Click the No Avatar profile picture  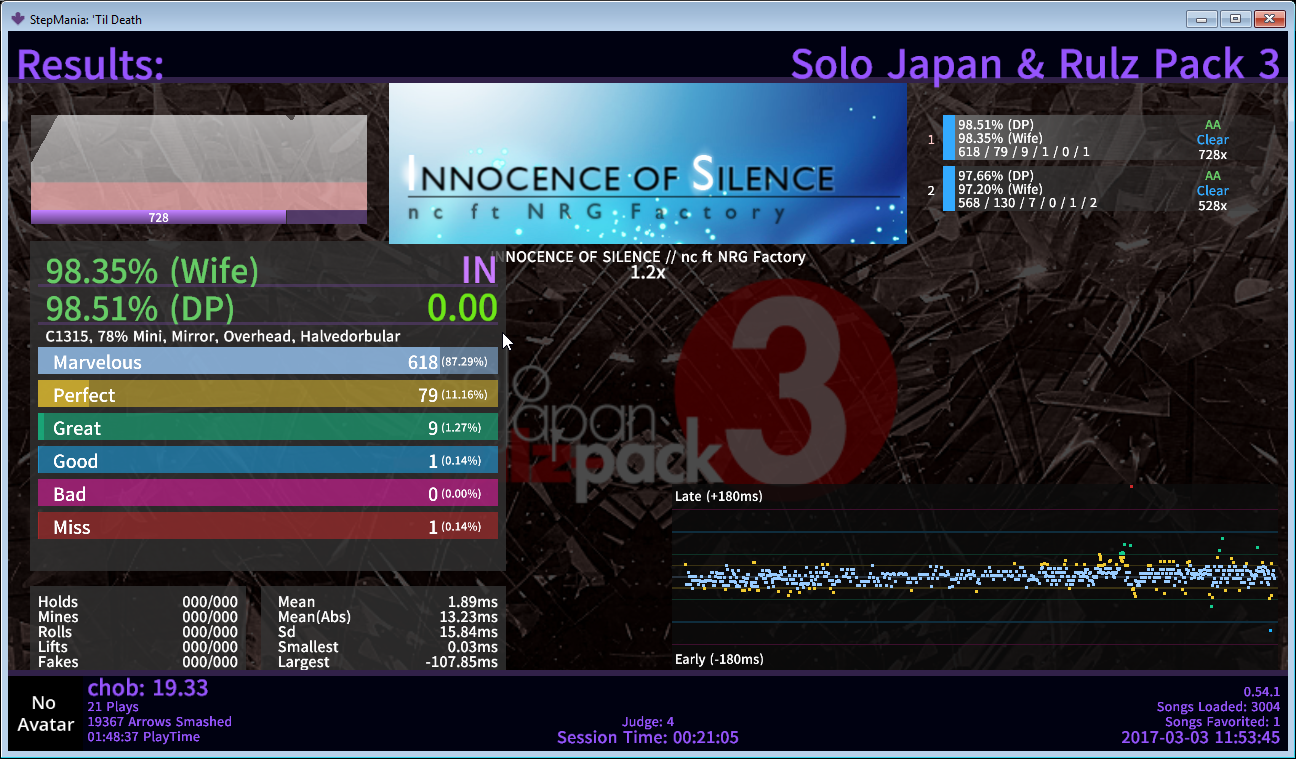[45, 714]
